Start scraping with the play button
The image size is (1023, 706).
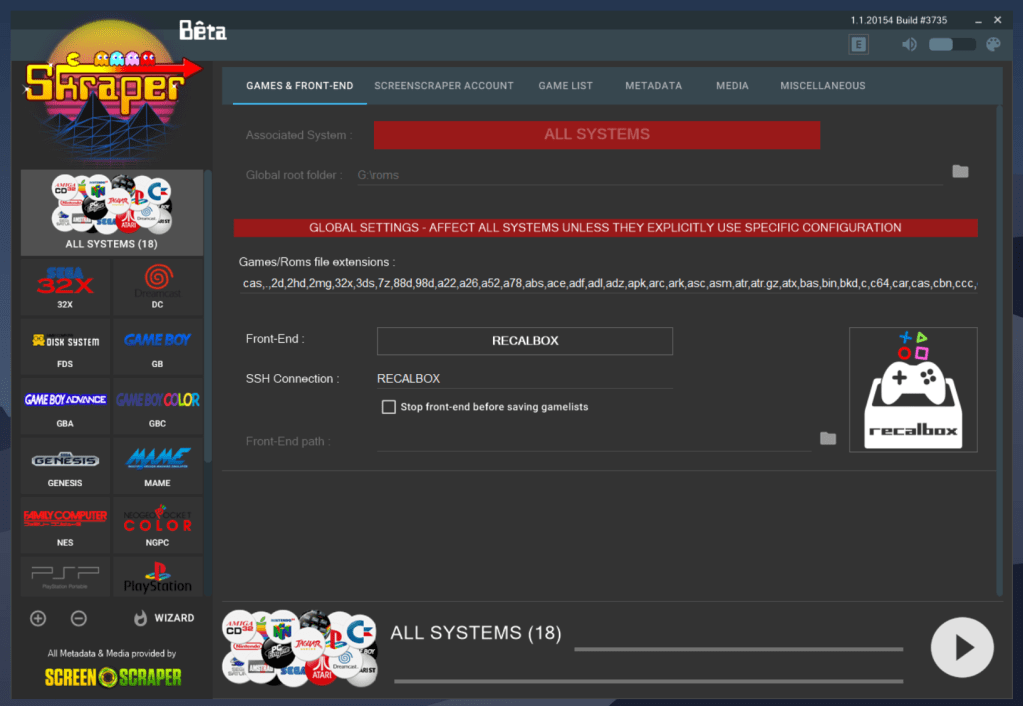pos(961,648)
